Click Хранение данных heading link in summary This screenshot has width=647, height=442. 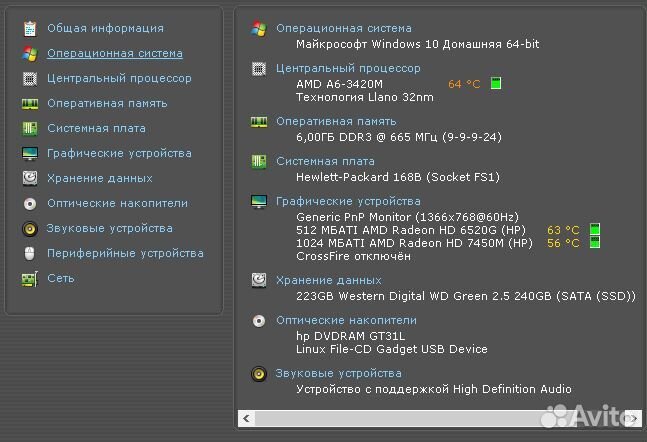[x=329, y=280]
